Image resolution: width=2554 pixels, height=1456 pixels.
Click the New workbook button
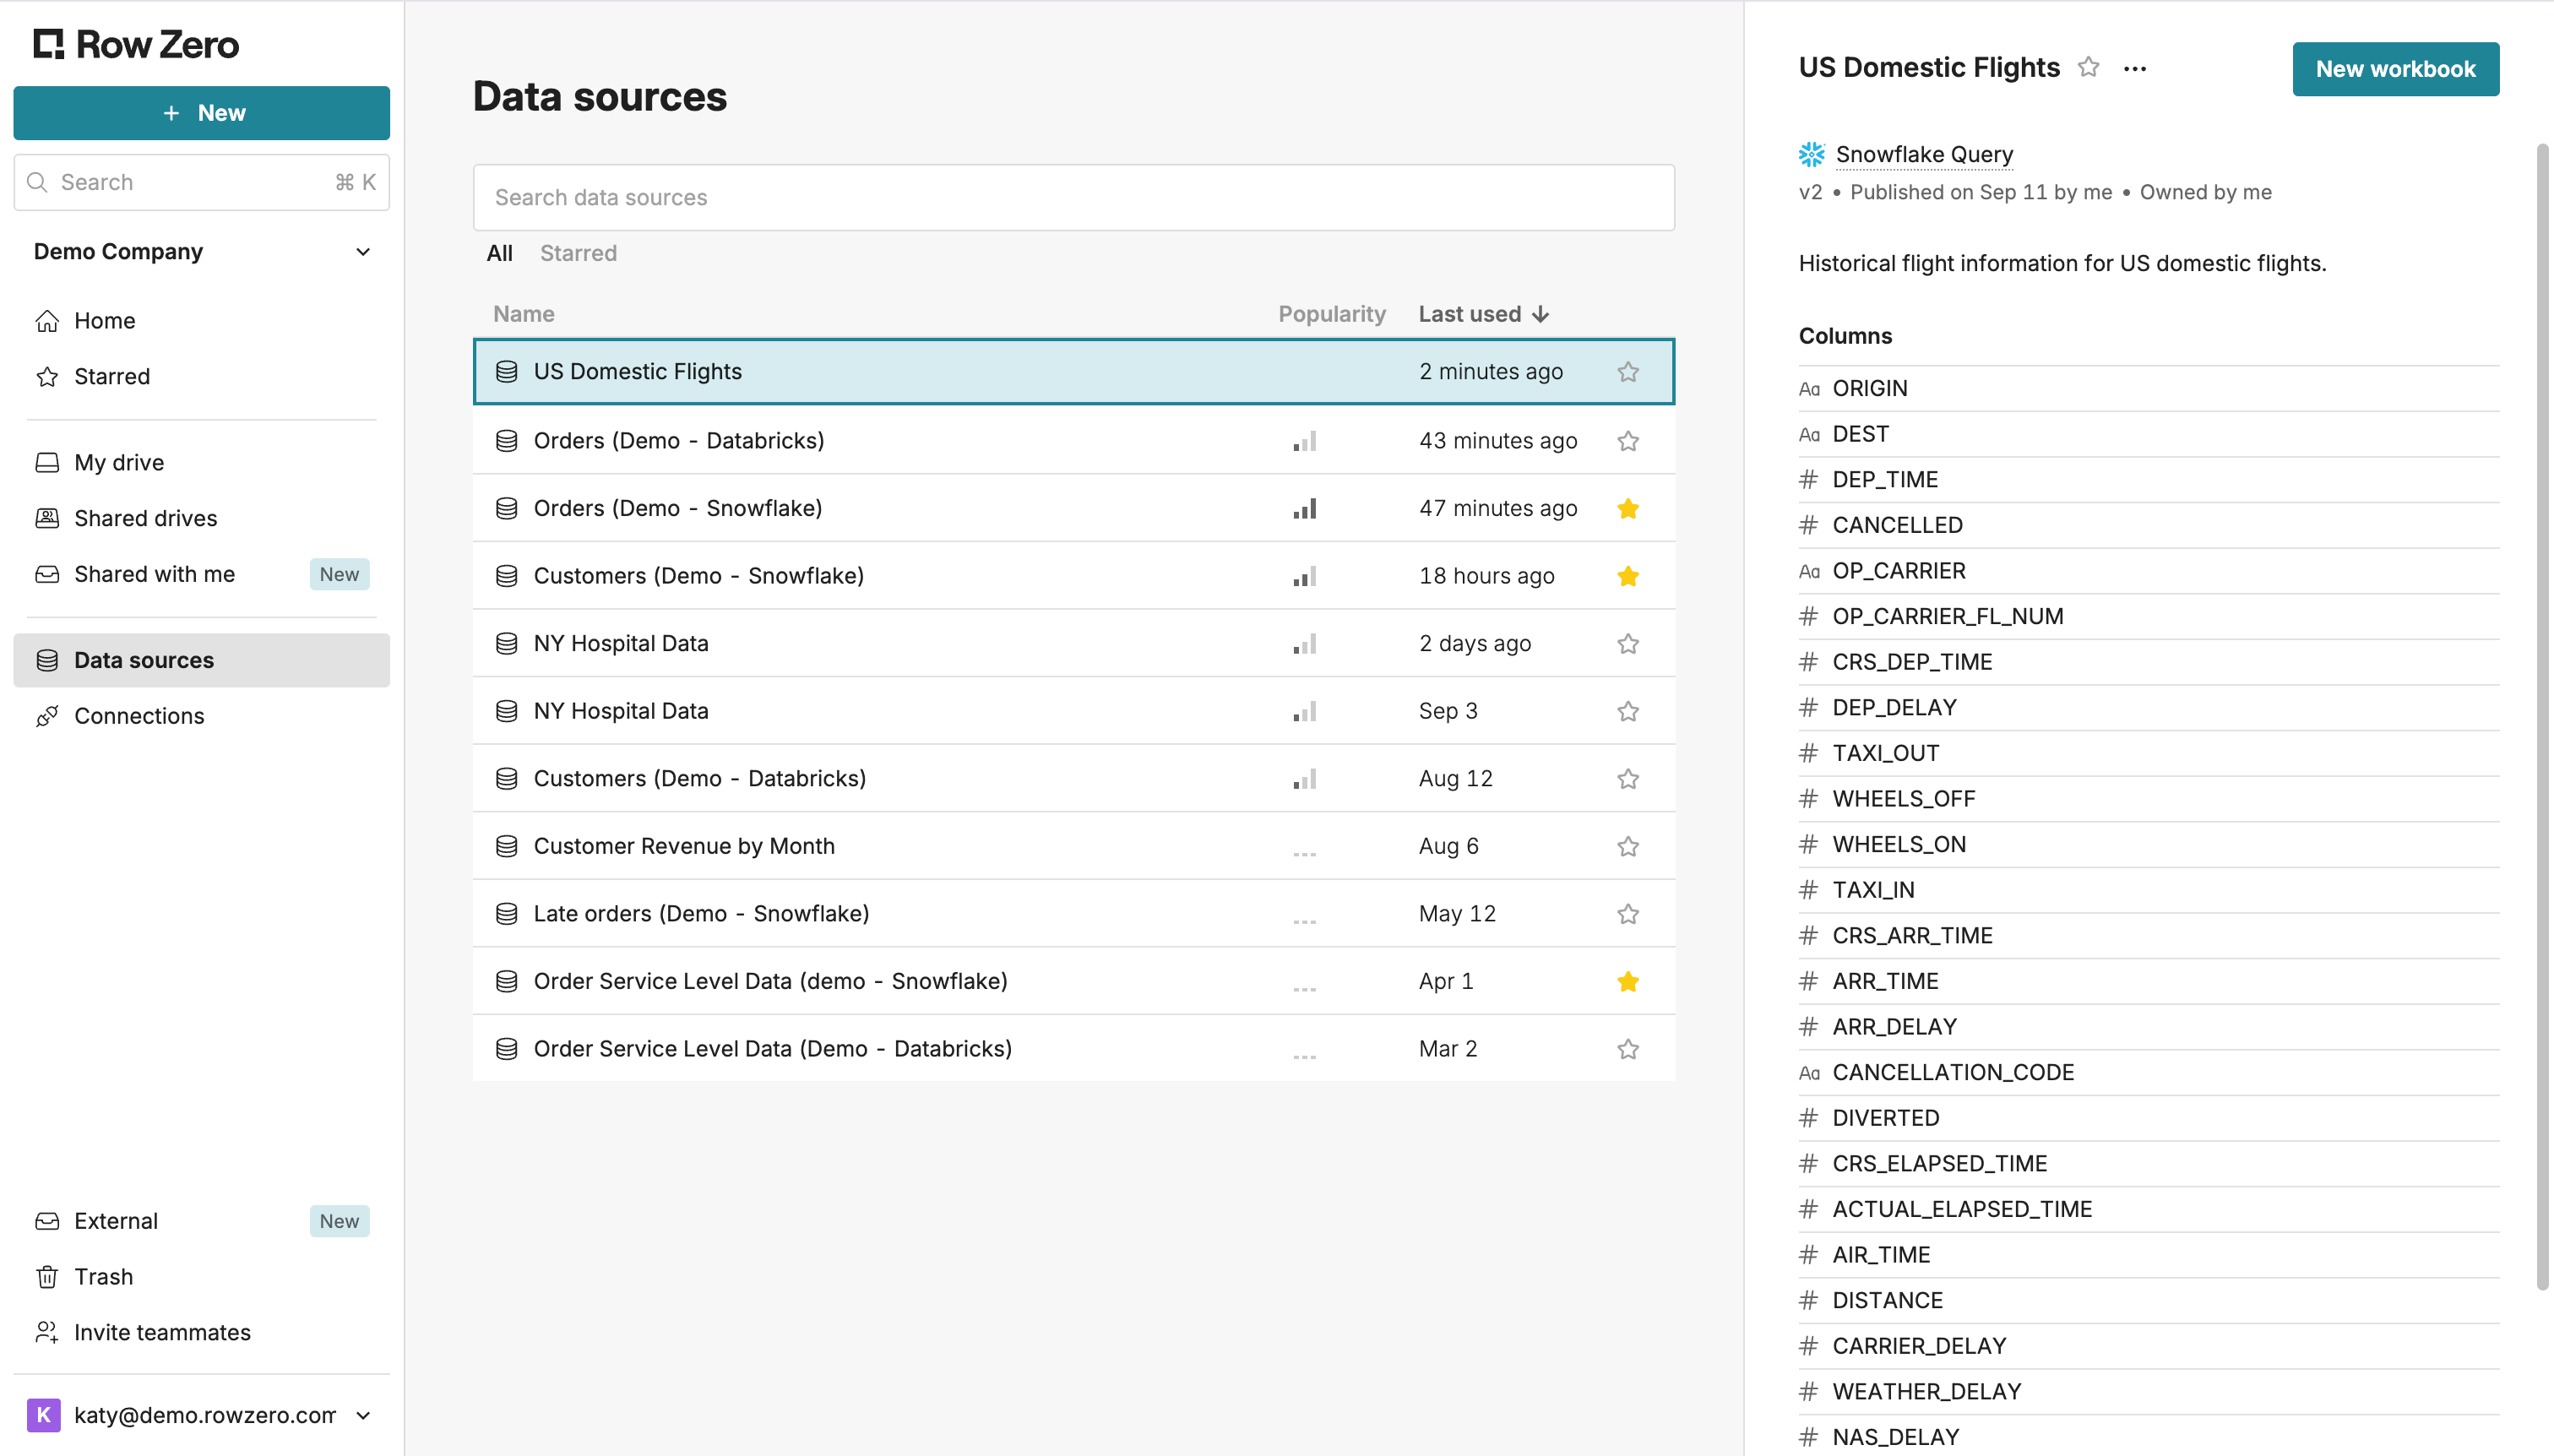pos(2395,69)
